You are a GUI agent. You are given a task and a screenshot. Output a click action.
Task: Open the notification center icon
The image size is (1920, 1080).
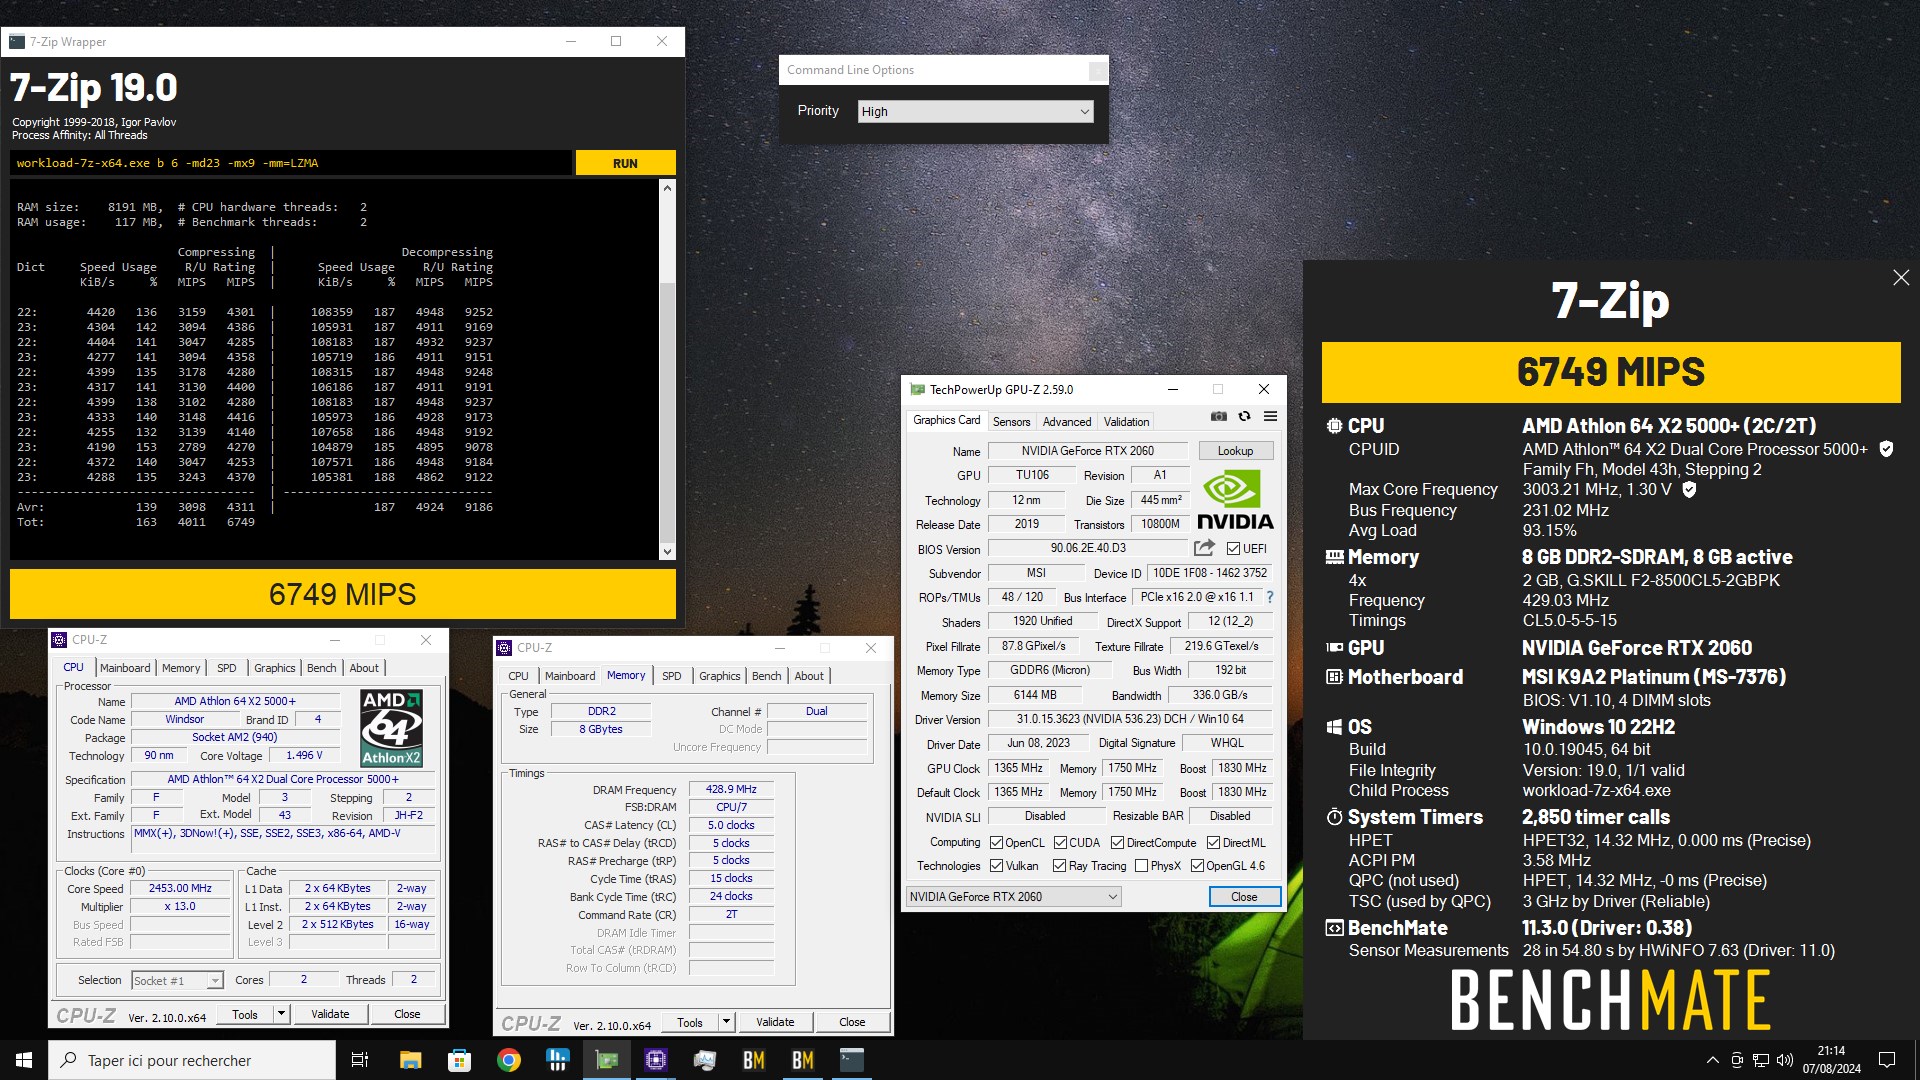1887,1060
